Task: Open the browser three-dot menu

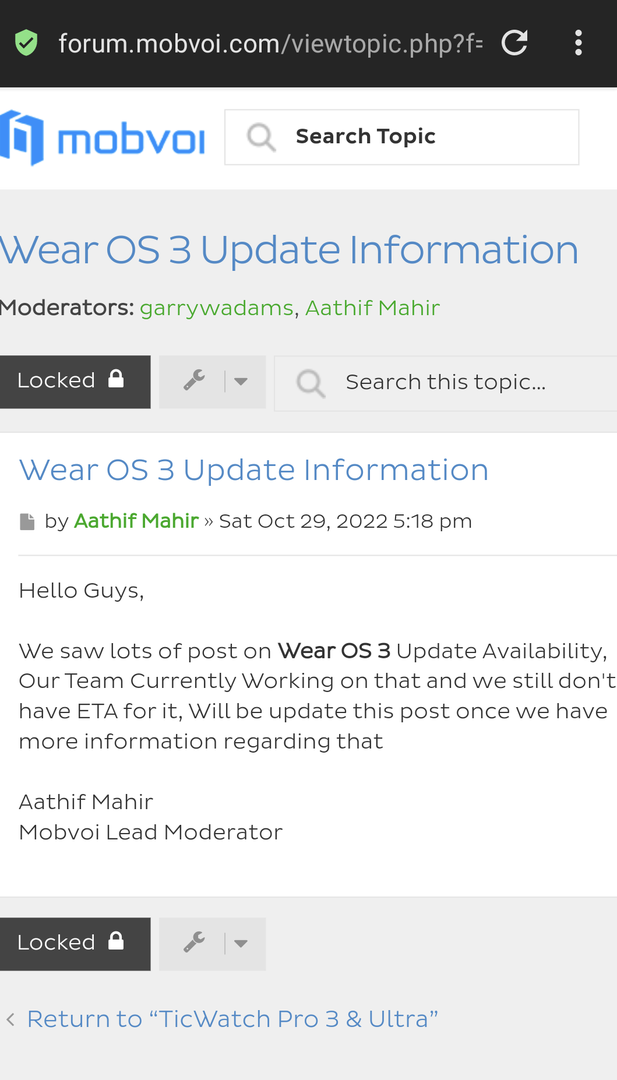Action: pos(579,43)
